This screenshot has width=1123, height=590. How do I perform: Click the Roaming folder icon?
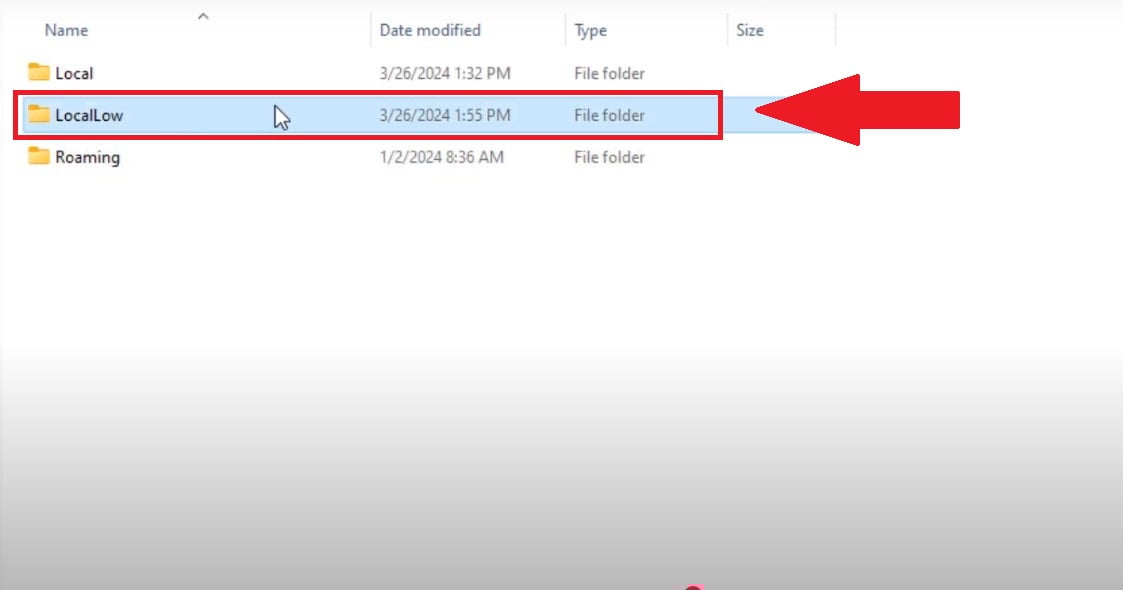39,157
